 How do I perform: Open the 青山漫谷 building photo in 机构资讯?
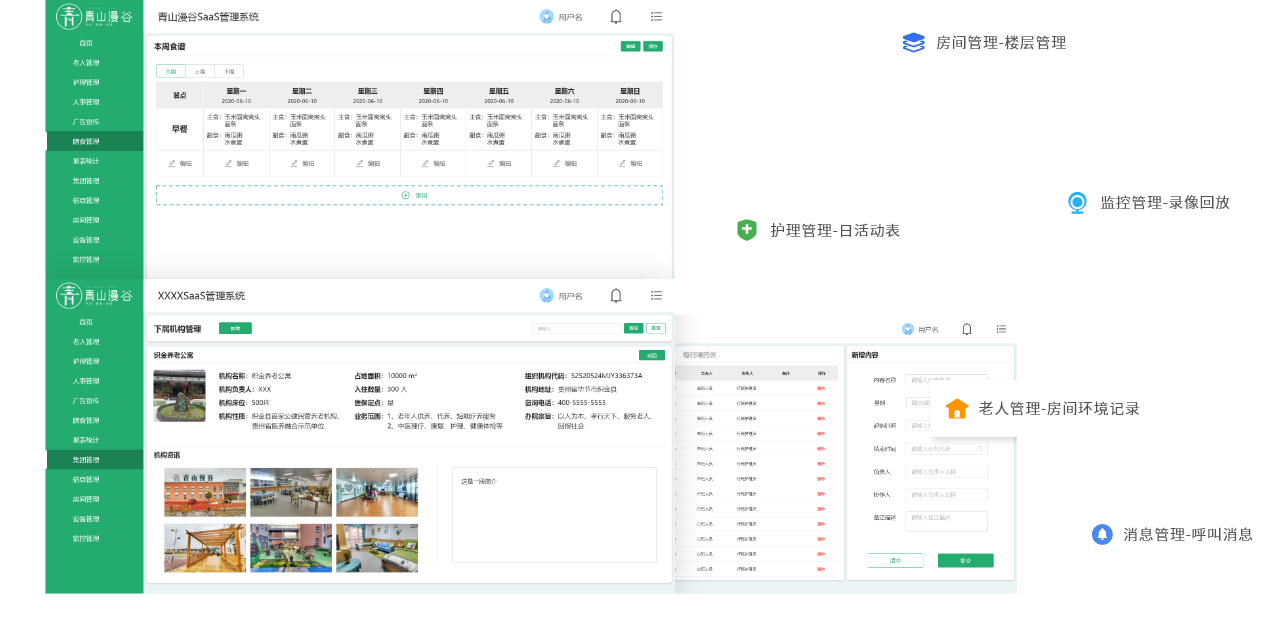point(205,492)
